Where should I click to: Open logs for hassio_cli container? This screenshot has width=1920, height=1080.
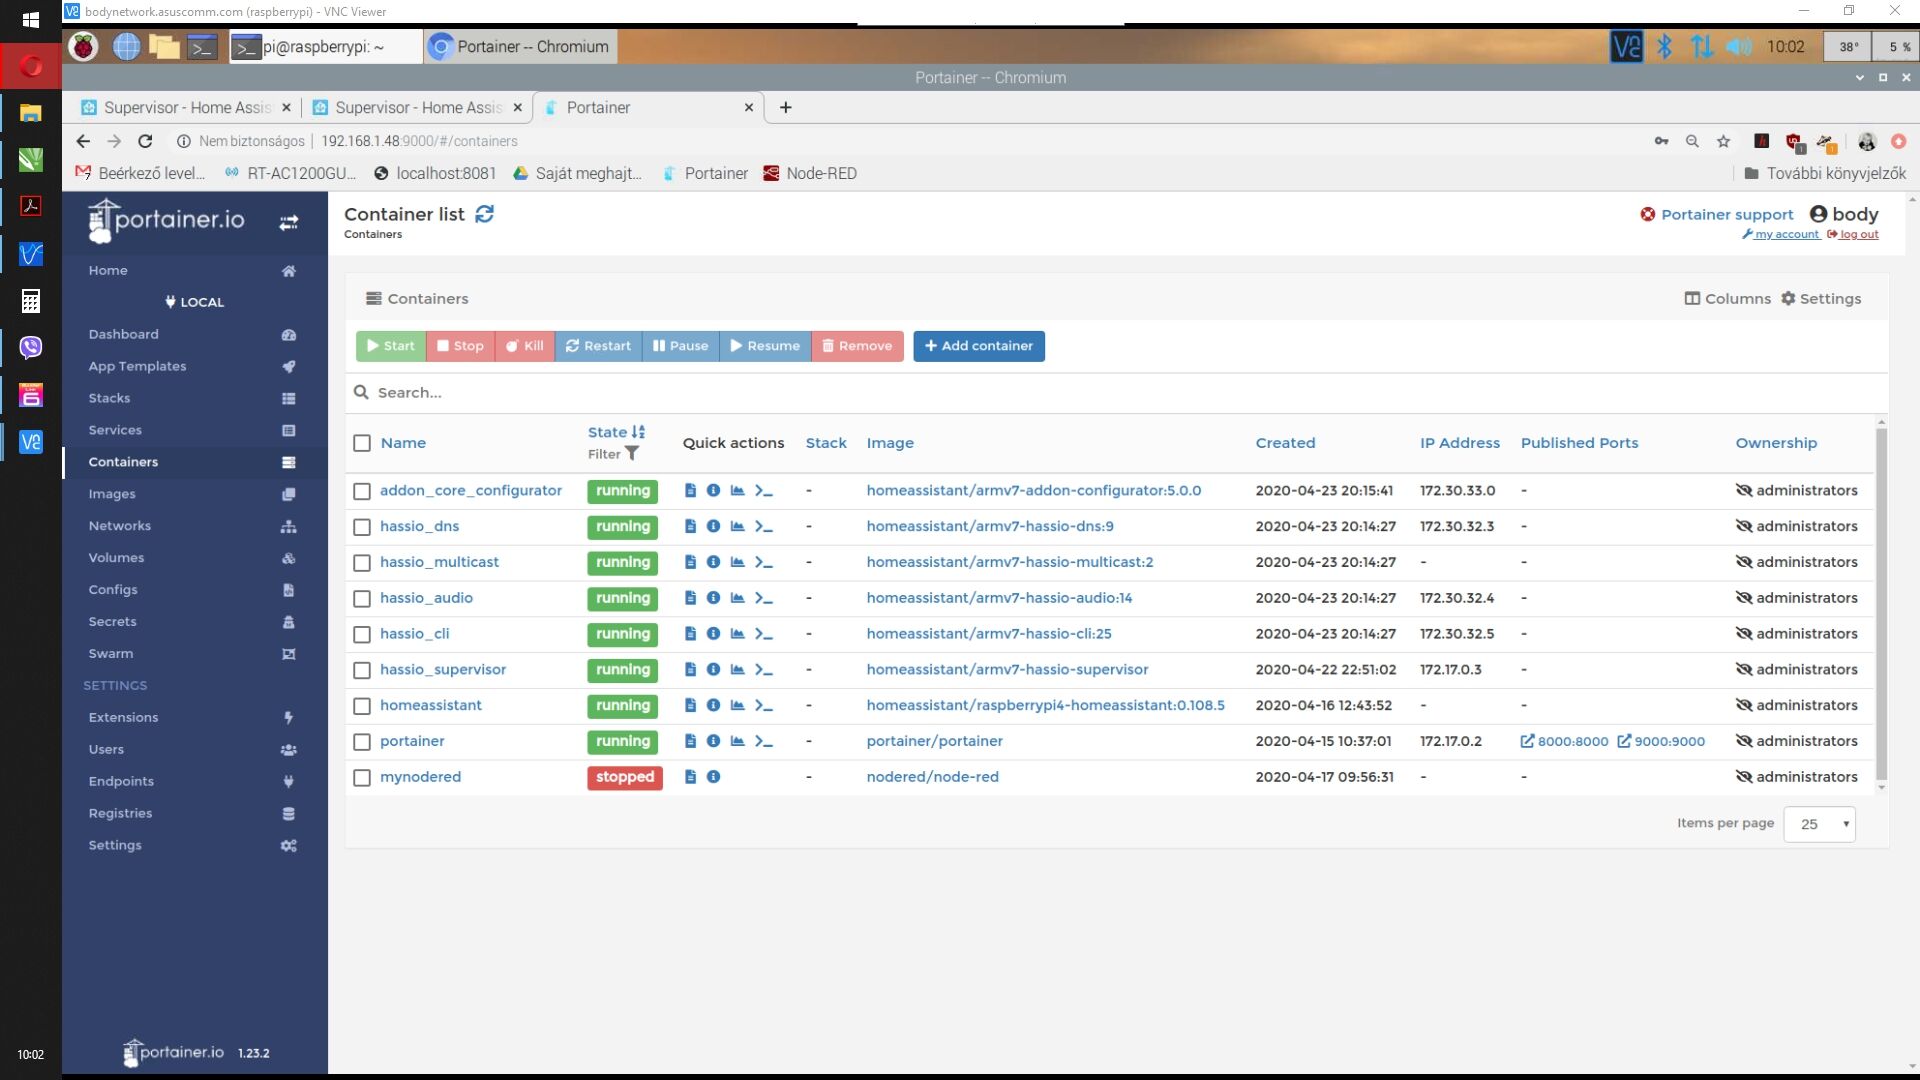point(690,633)
